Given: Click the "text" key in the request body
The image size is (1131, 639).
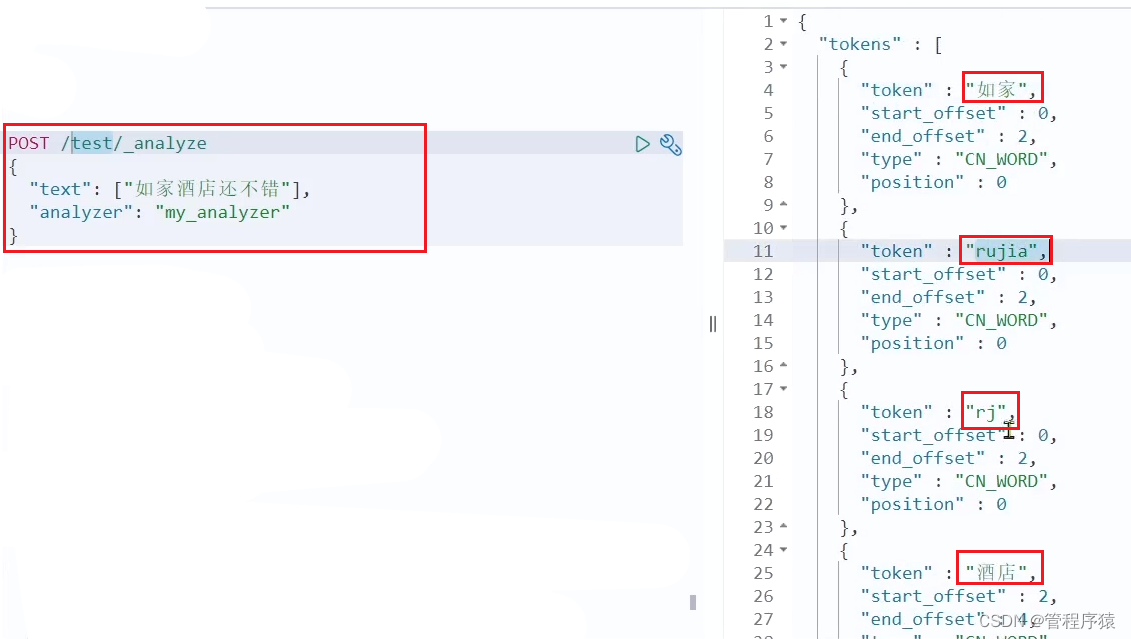Looking at the screenshot, I should pos(61,189).
